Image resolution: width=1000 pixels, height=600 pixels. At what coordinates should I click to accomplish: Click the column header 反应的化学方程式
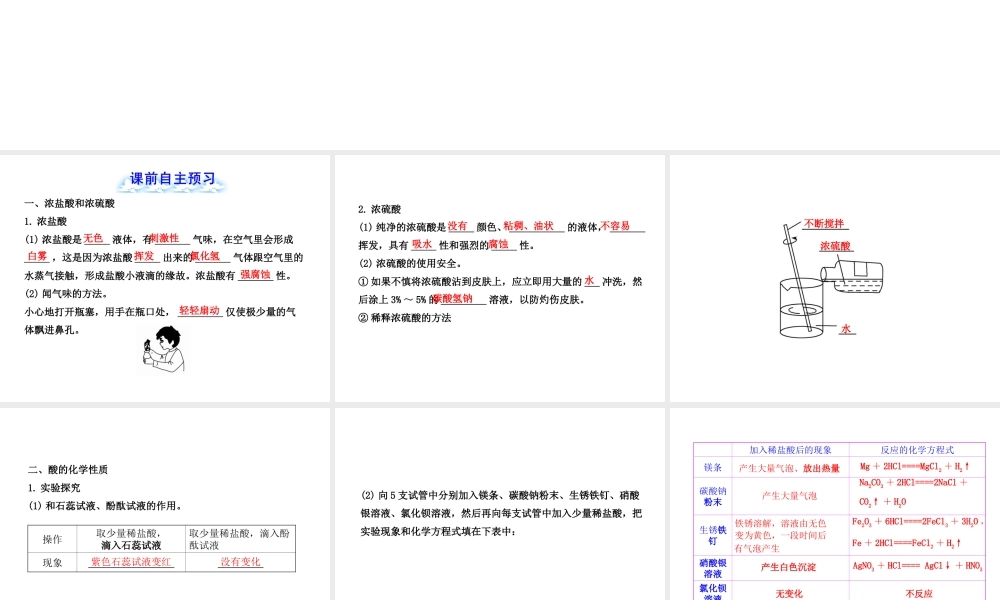(917, 450)
